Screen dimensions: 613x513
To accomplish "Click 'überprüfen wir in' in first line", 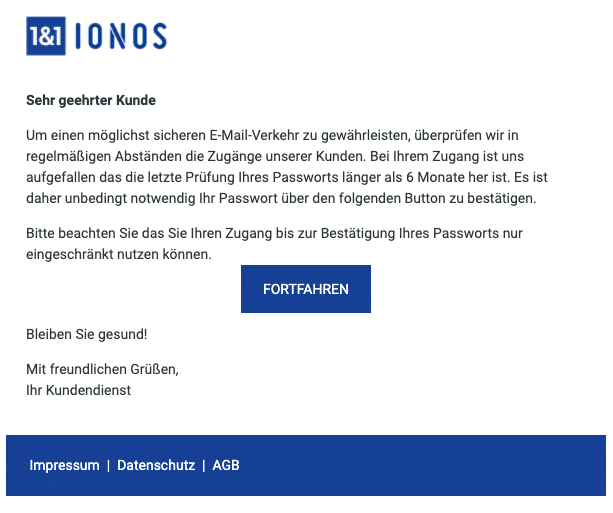I will tap(466, 135).
